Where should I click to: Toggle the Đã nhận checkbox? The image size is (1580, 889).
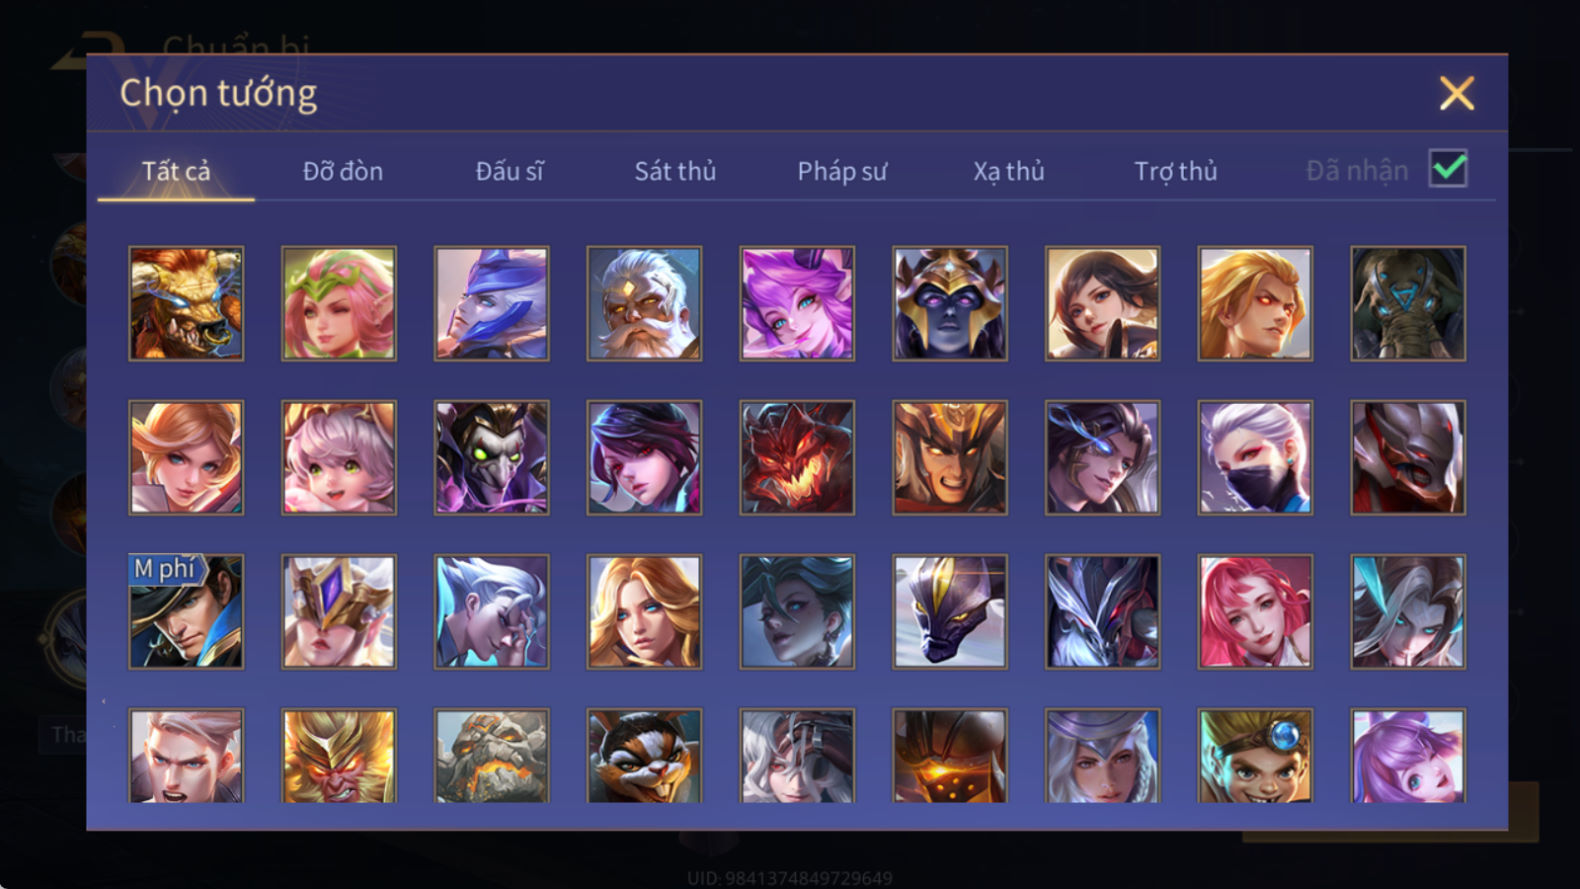pyautogui.click(x=1448, y=168)
